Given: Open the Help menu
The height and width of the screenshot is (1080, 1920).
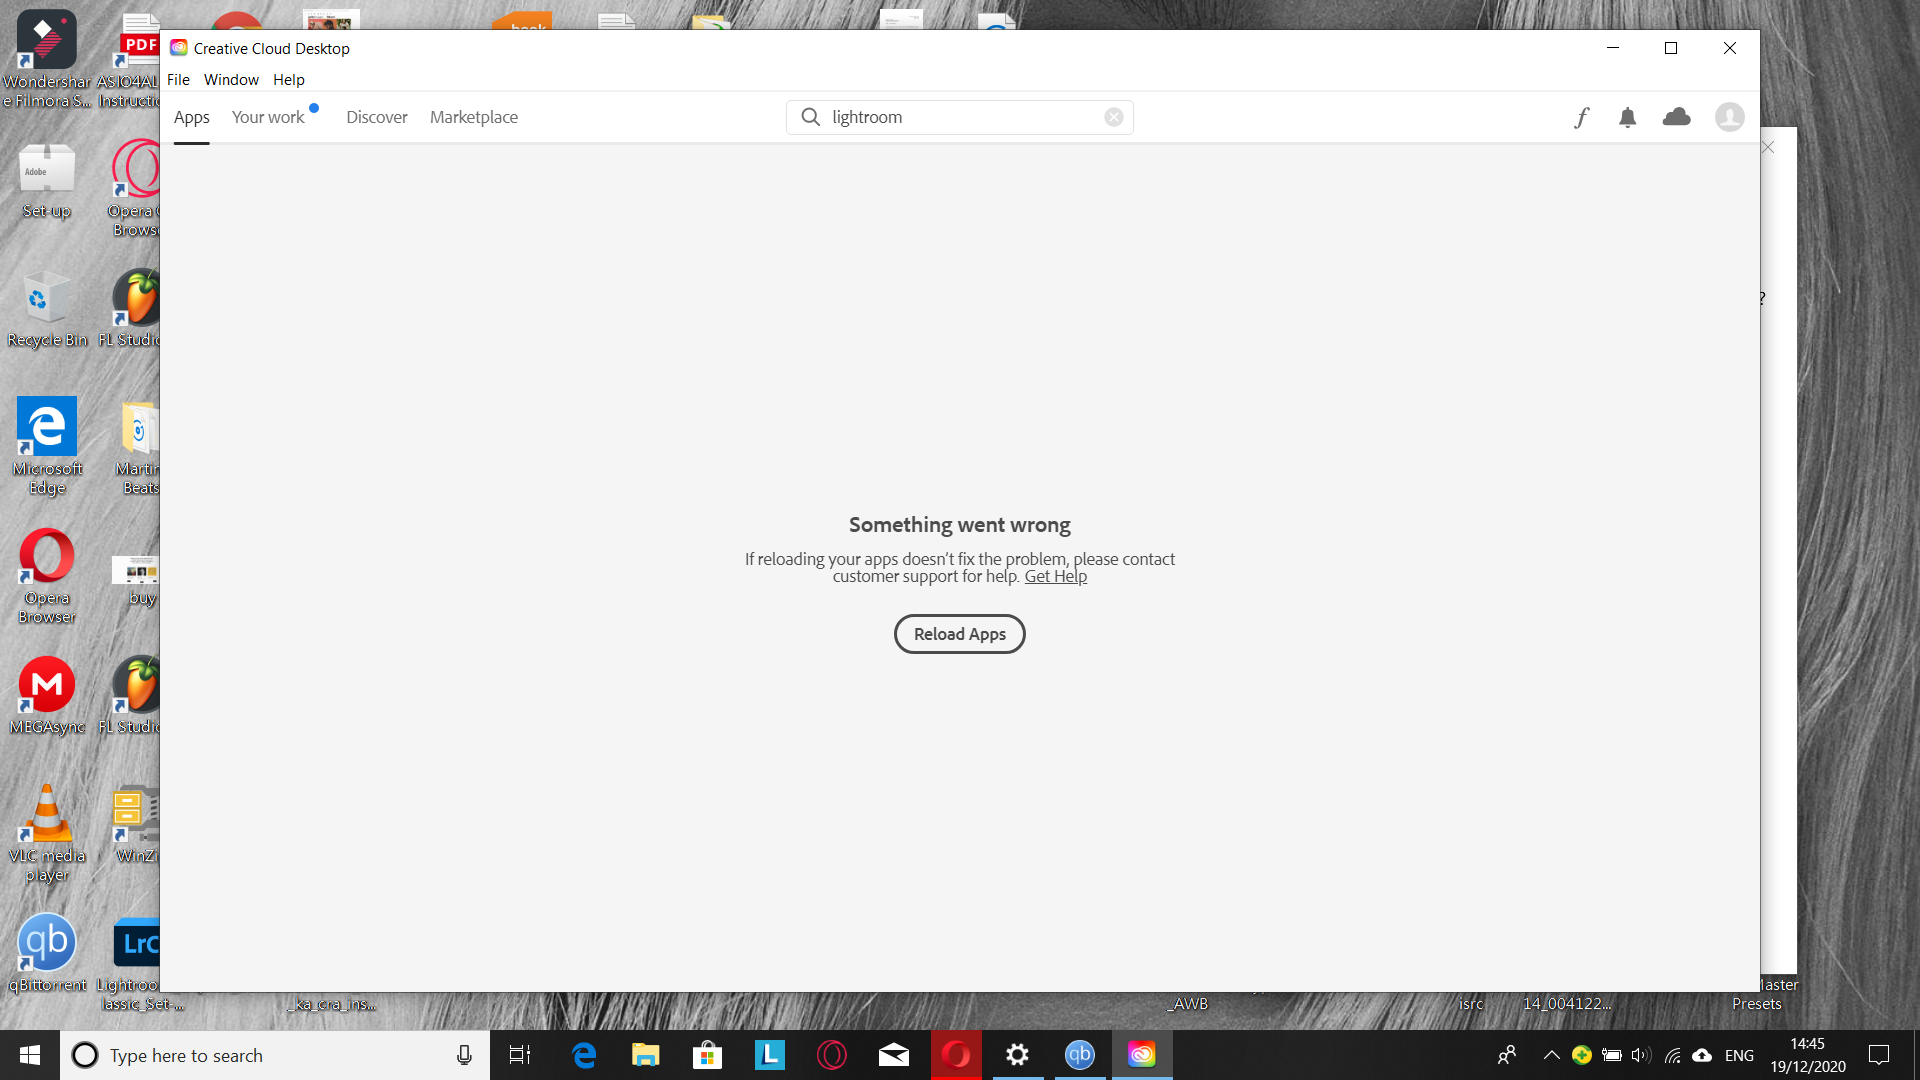Looking at the screenshot, I should (287, 79).
